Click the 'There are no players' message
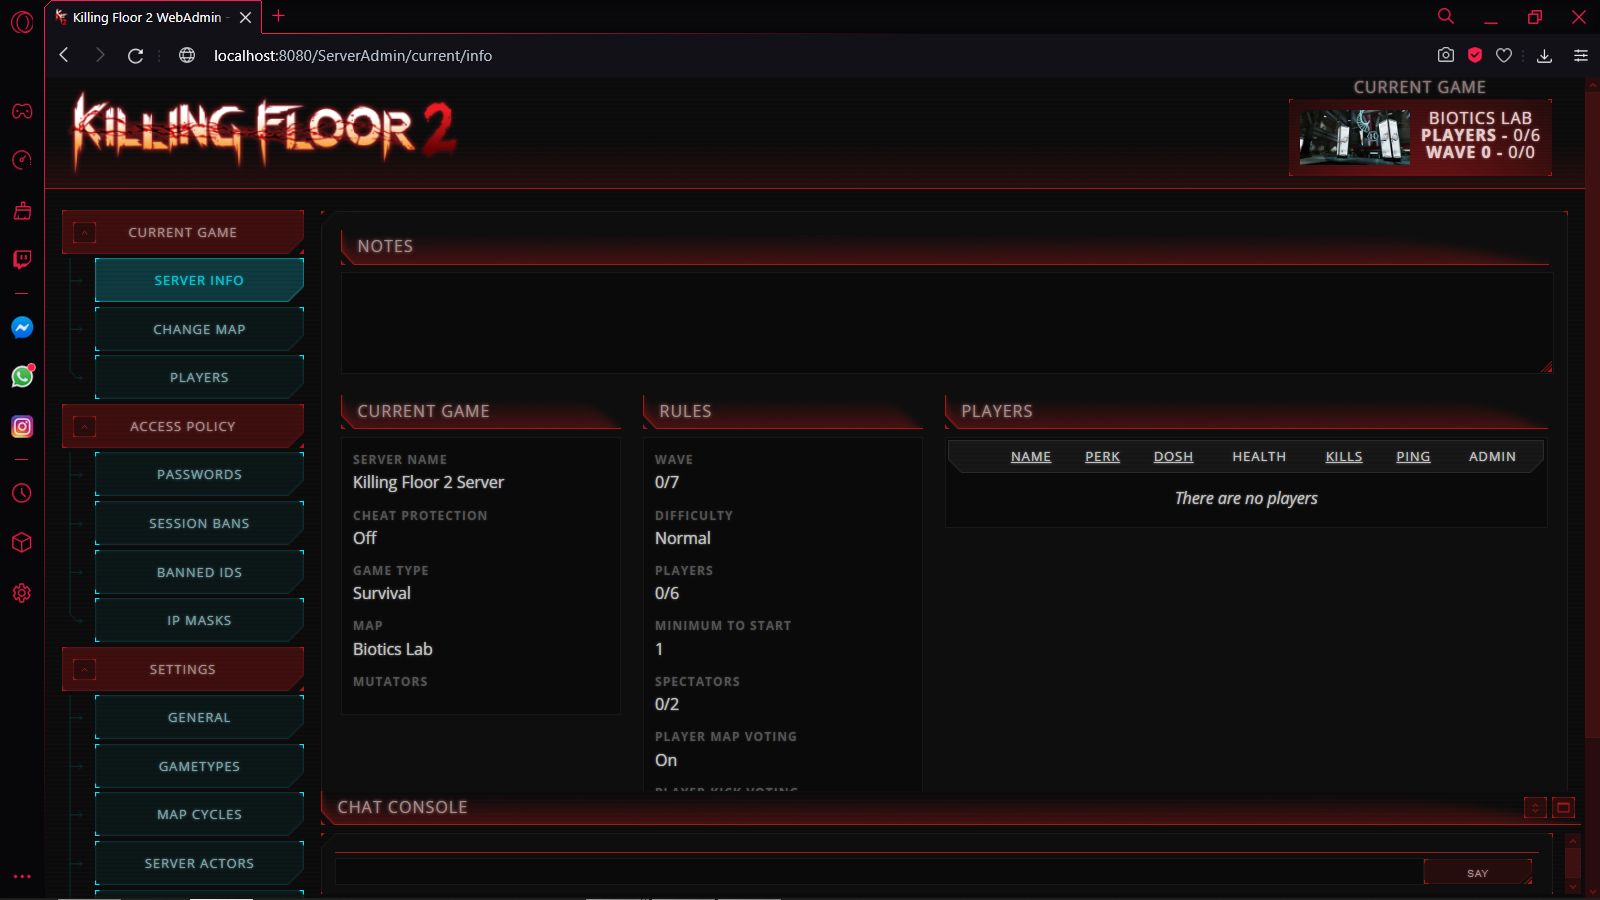1600x900 pixels. [x=1246, y=498]
